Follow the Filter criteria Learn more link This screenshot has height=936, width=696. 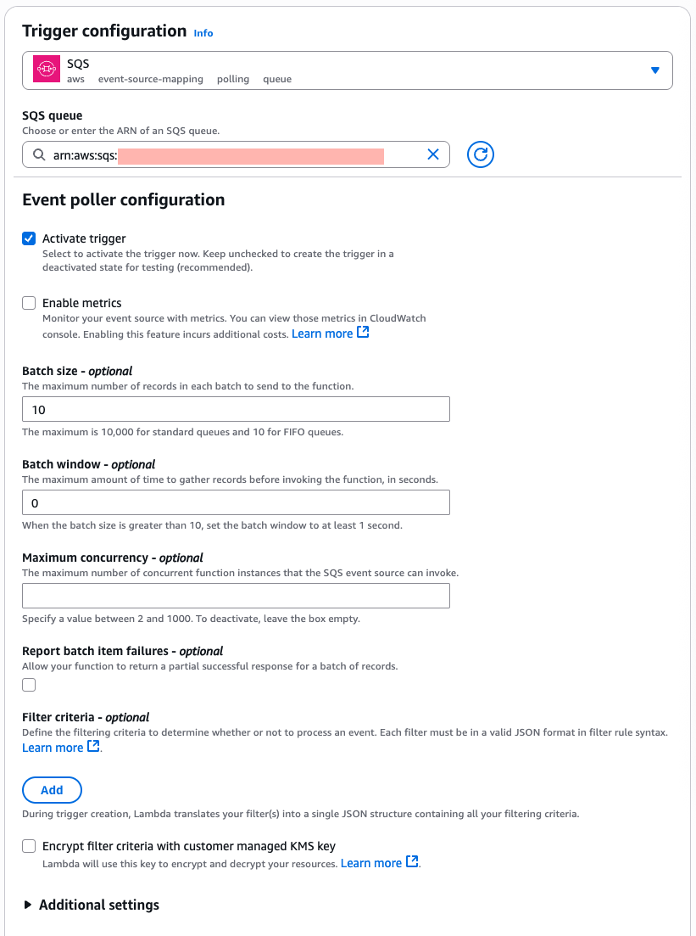coord(50,746)
